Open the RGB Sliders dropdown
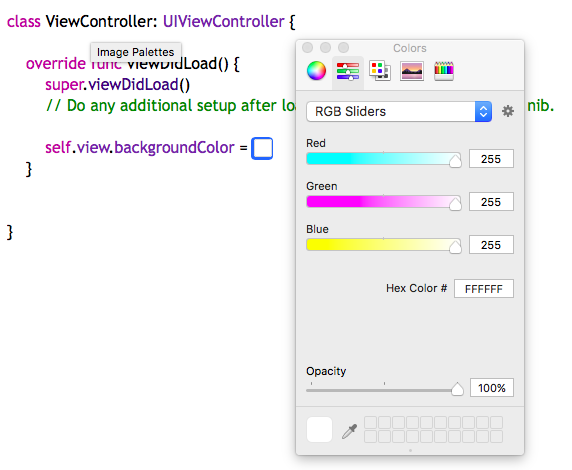The height and width of the screenshot is (470, 572). click(x=399, y=112)
